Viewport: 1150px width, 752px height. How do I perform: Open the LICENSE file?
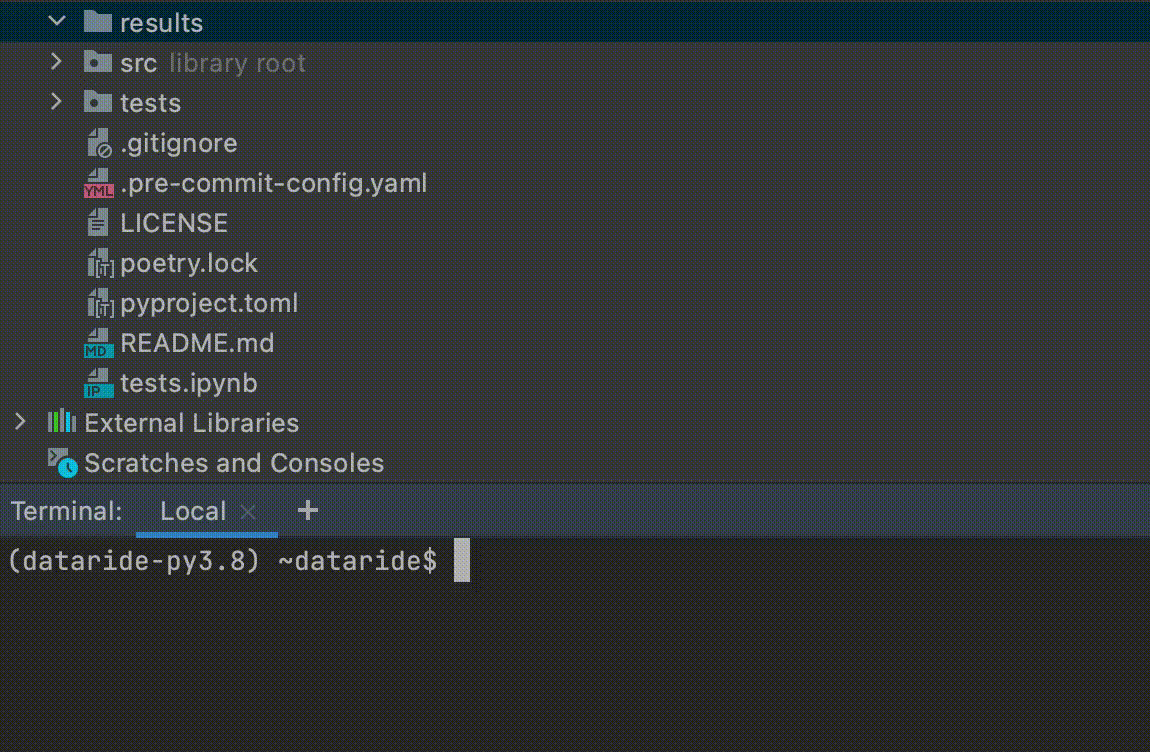[x=172, y=222]
